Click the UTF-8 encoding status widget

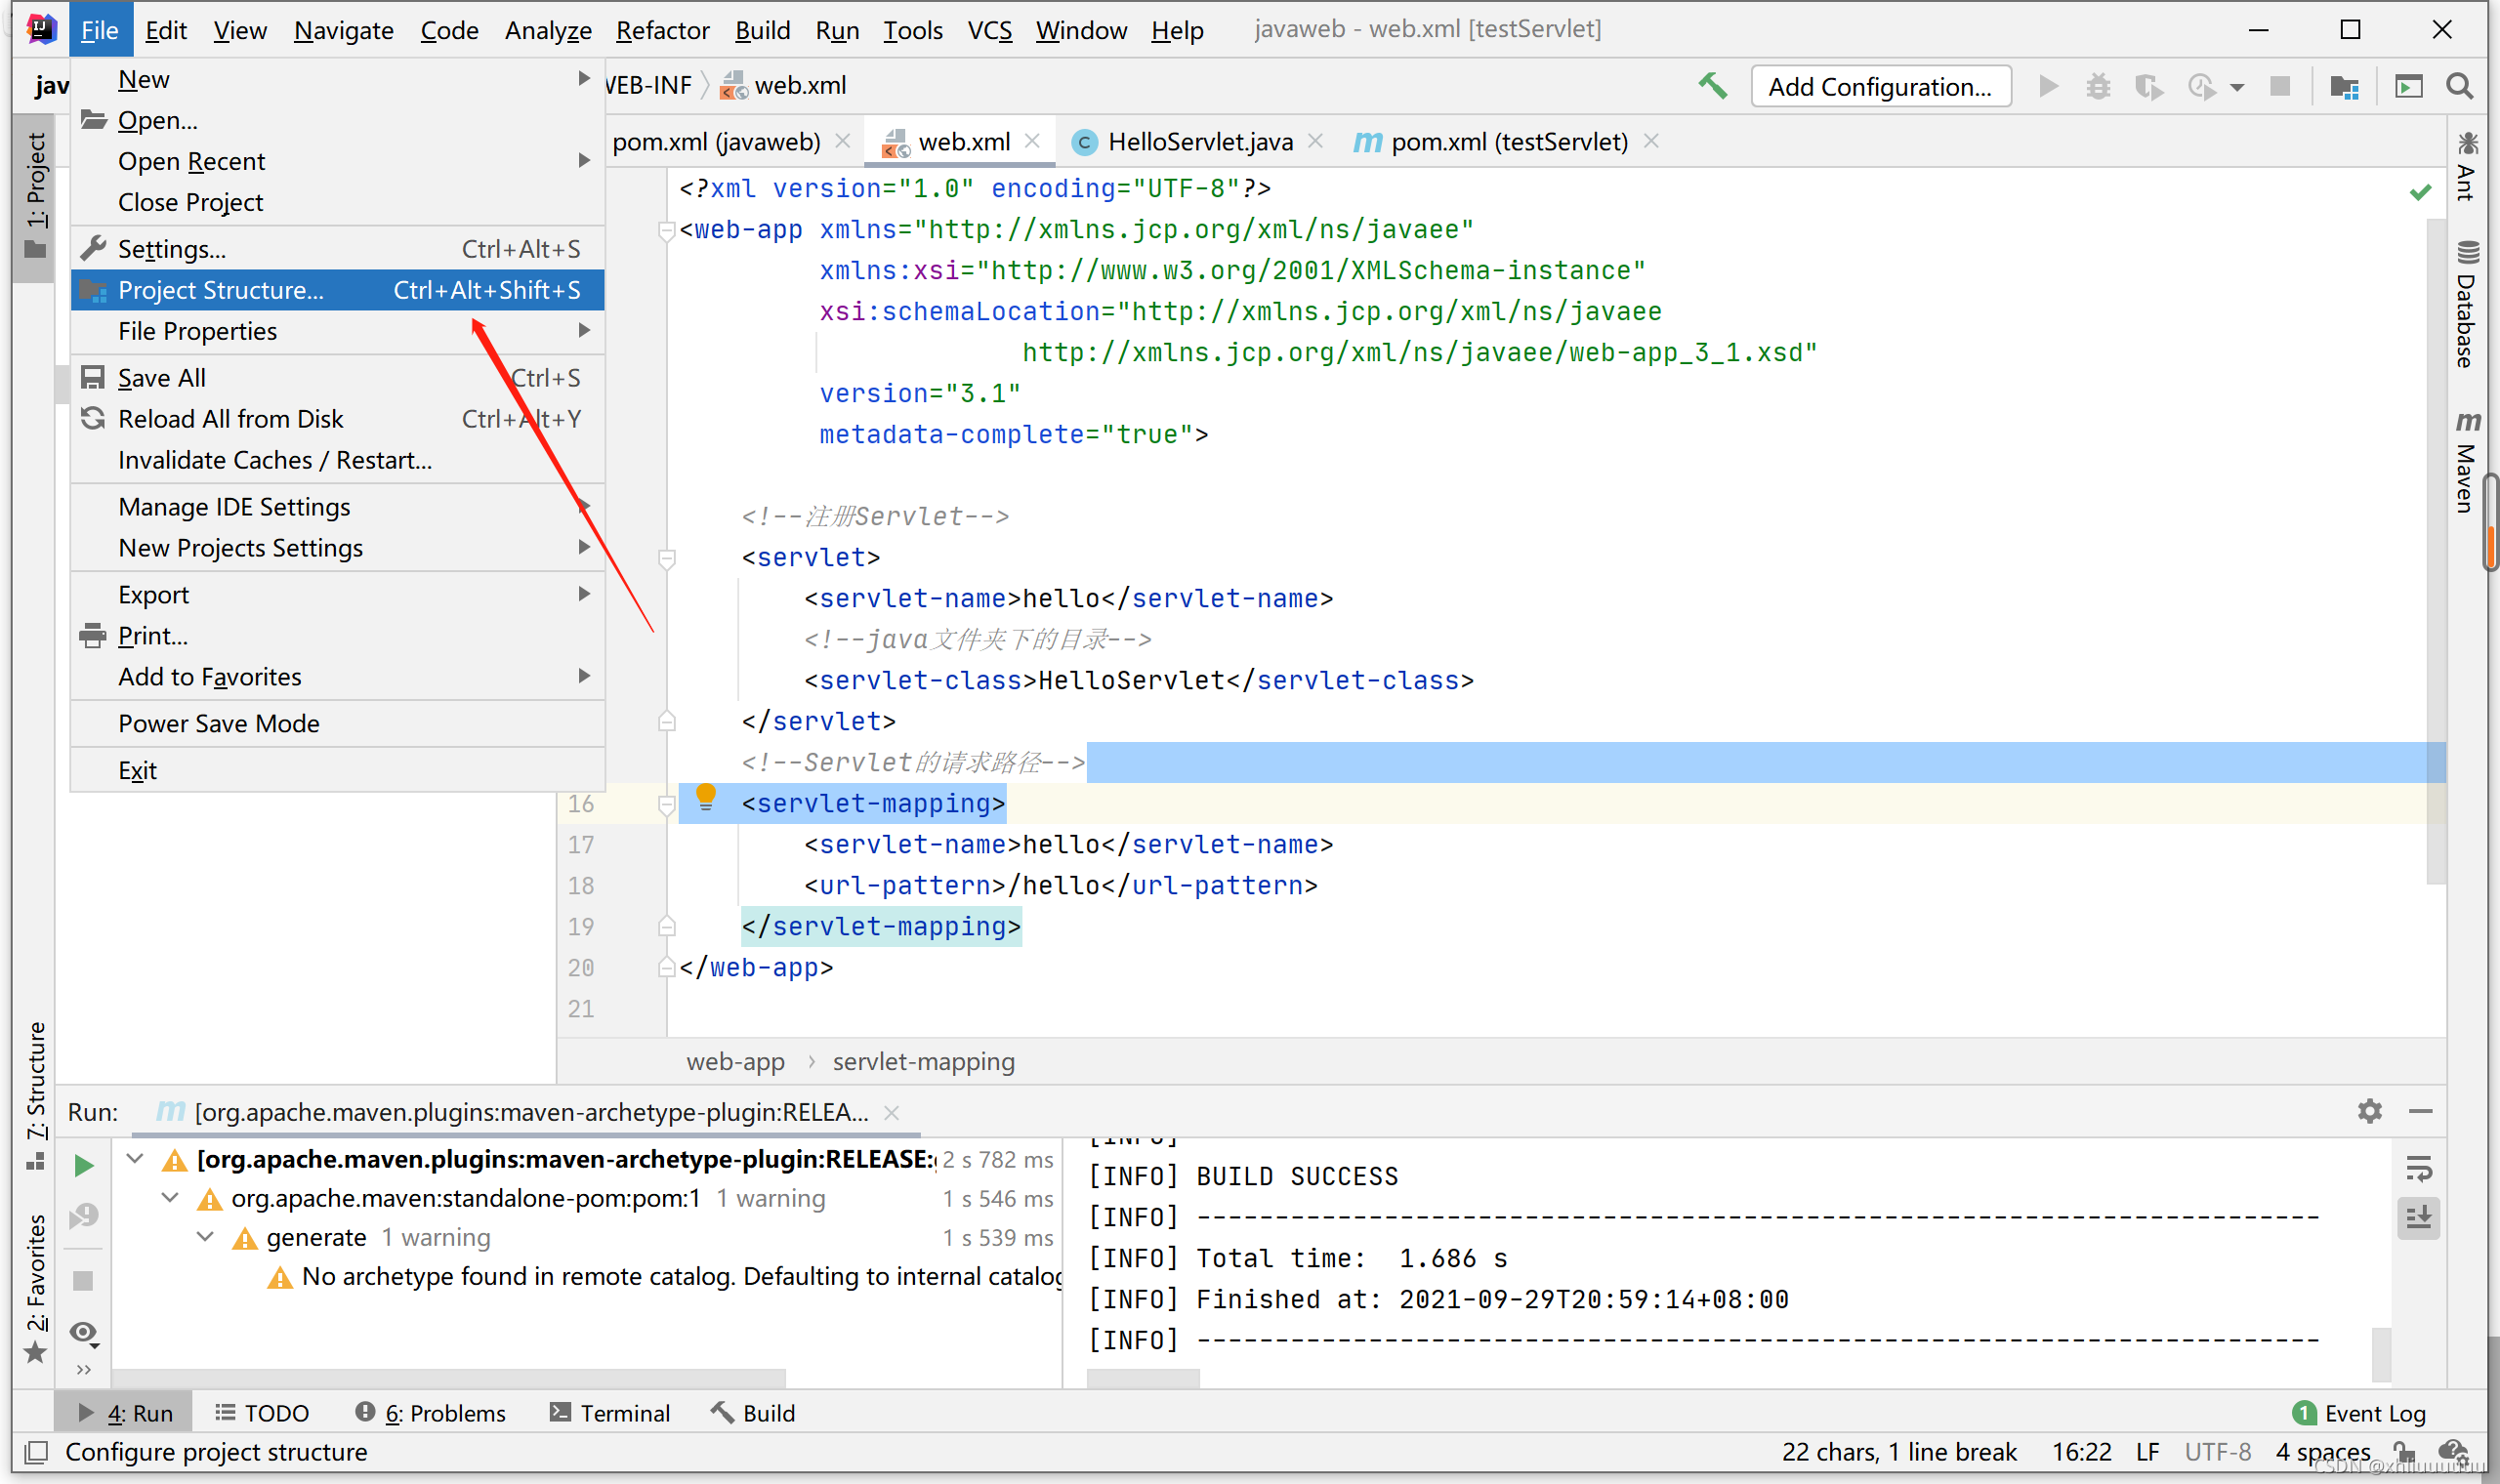(2217, 1451)
